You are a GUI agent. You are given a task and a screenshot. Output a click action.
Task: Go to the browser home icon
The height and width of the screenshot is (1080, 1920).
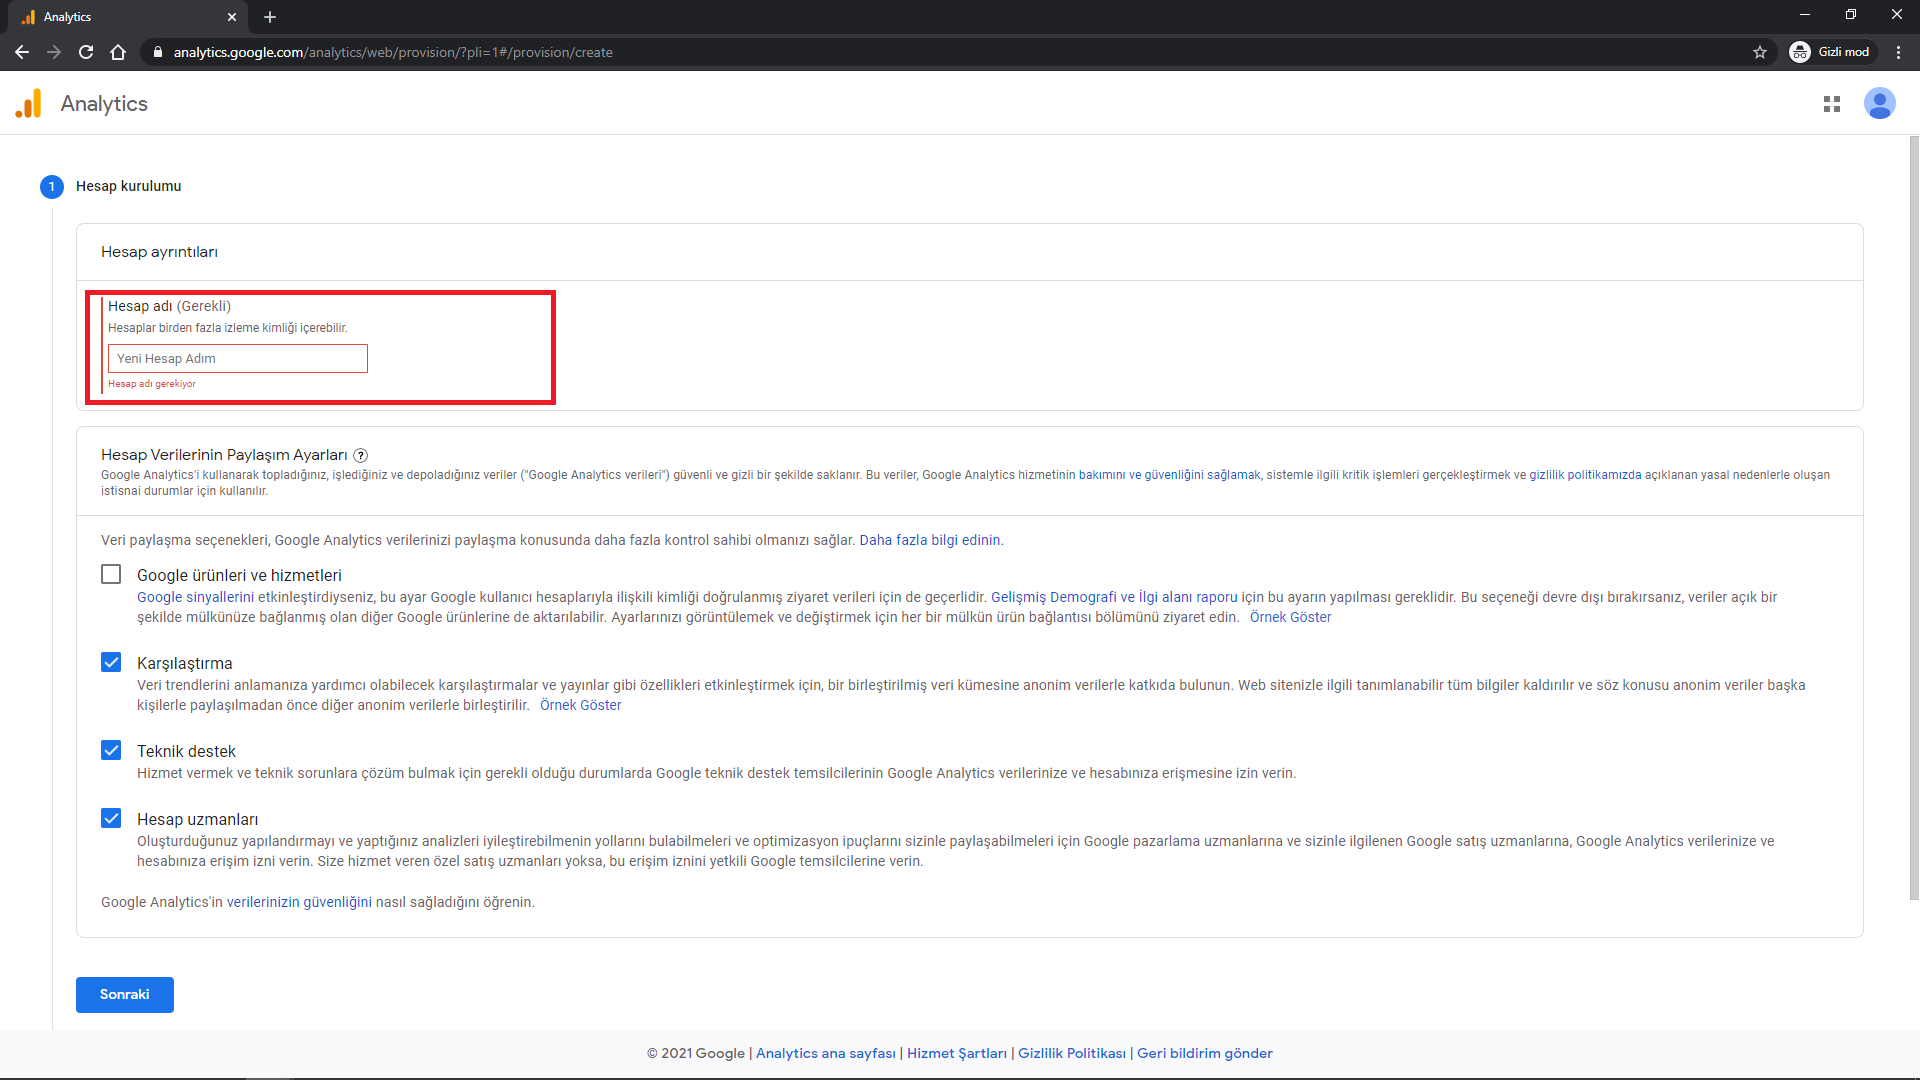(118, 52)
